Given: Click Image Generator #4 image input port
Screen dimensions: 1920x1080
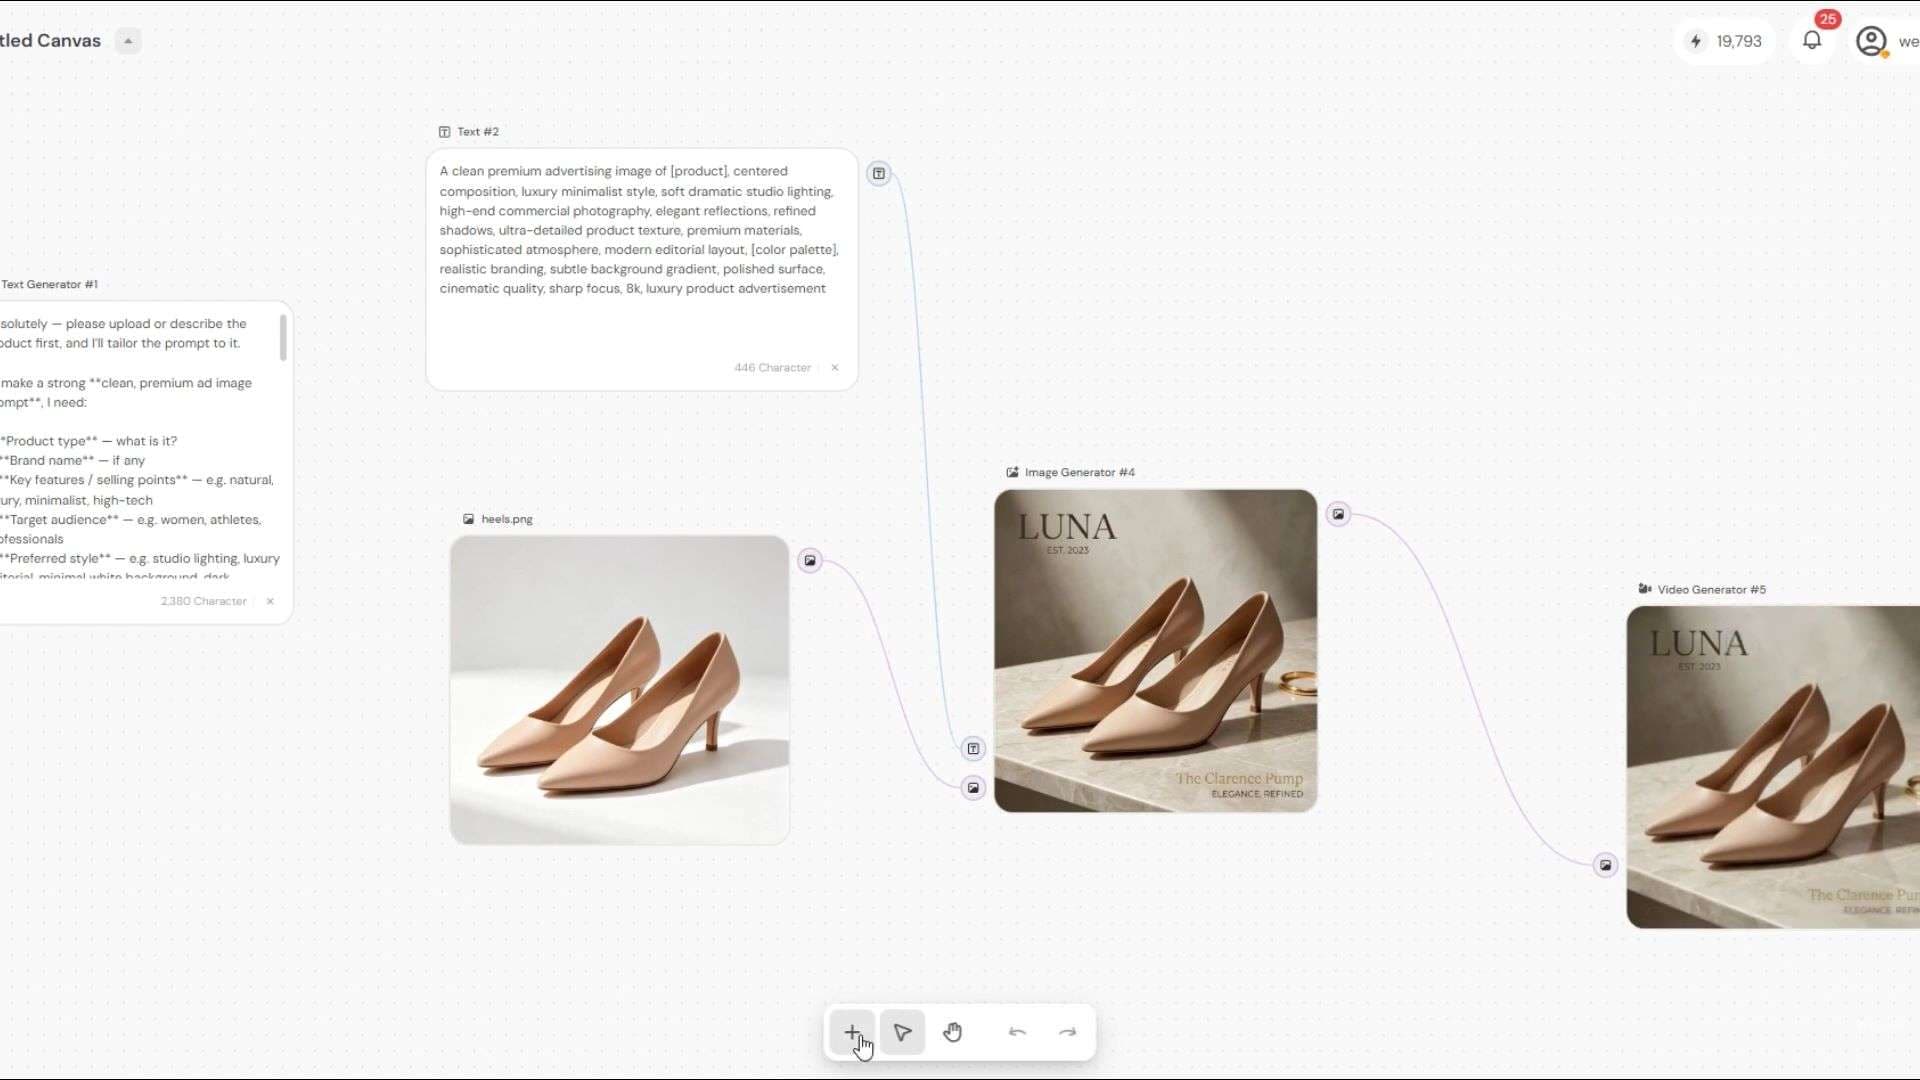Looking at the screenshot, I should pos(973,787).
